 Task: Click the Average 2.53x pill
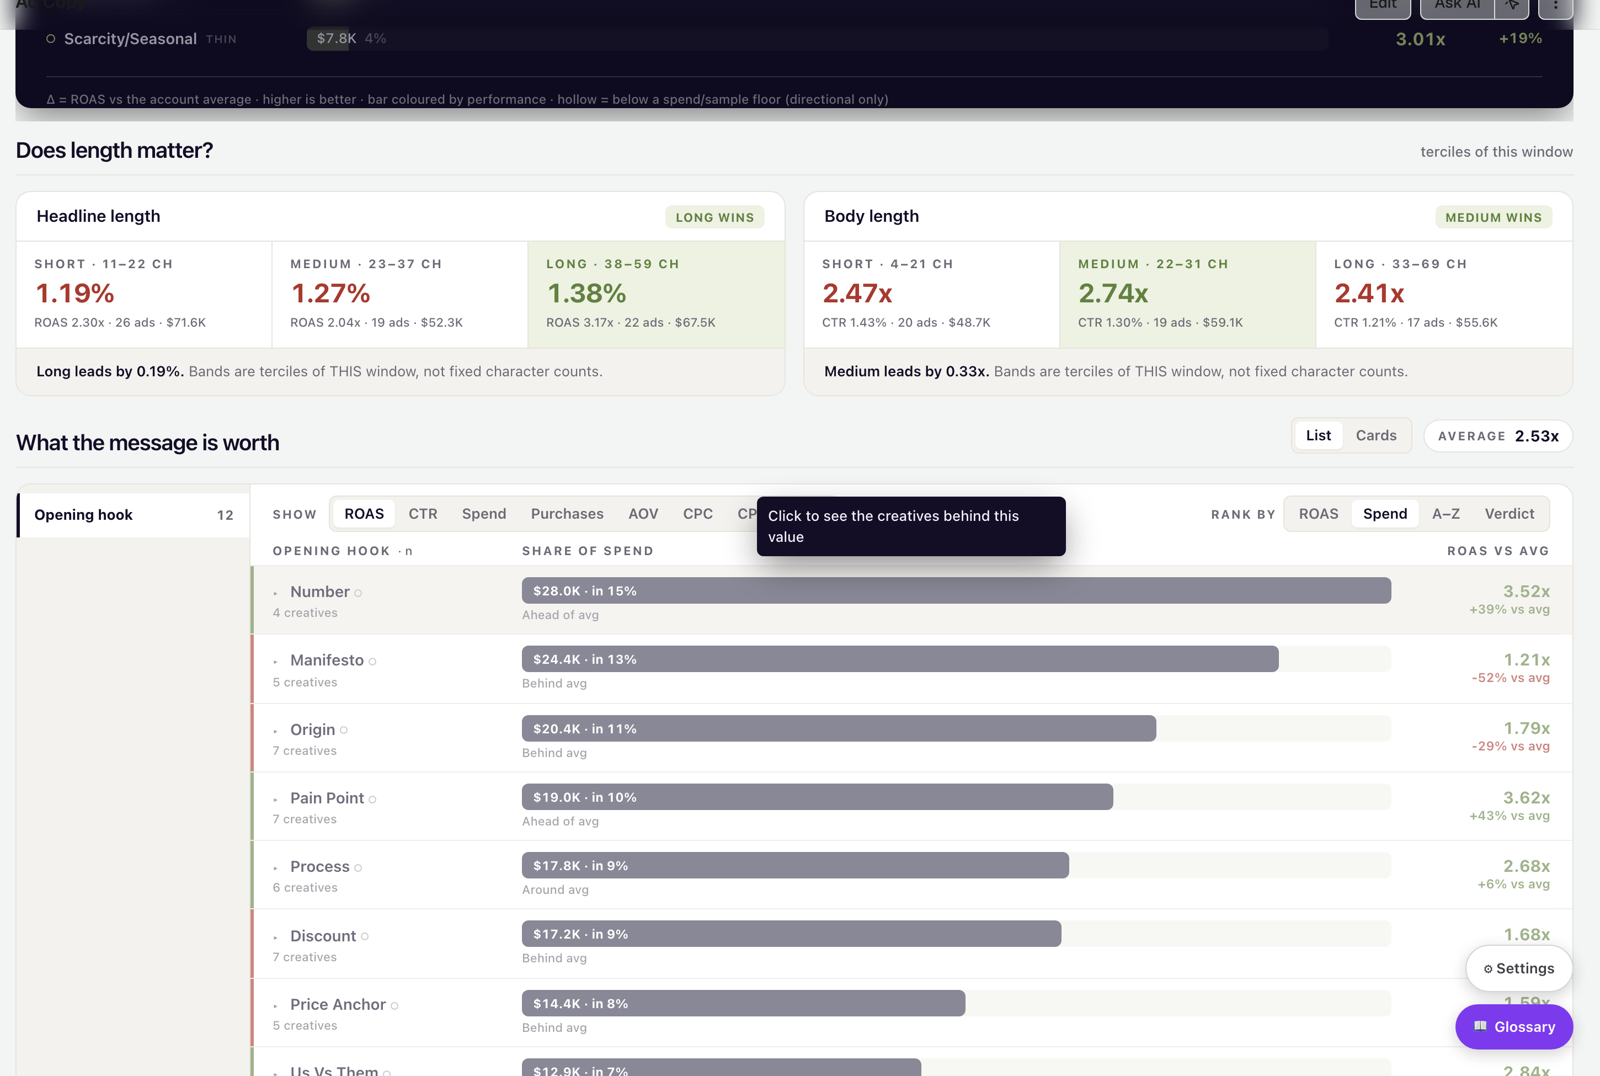pyautogui.click(x=1498, y=436)
